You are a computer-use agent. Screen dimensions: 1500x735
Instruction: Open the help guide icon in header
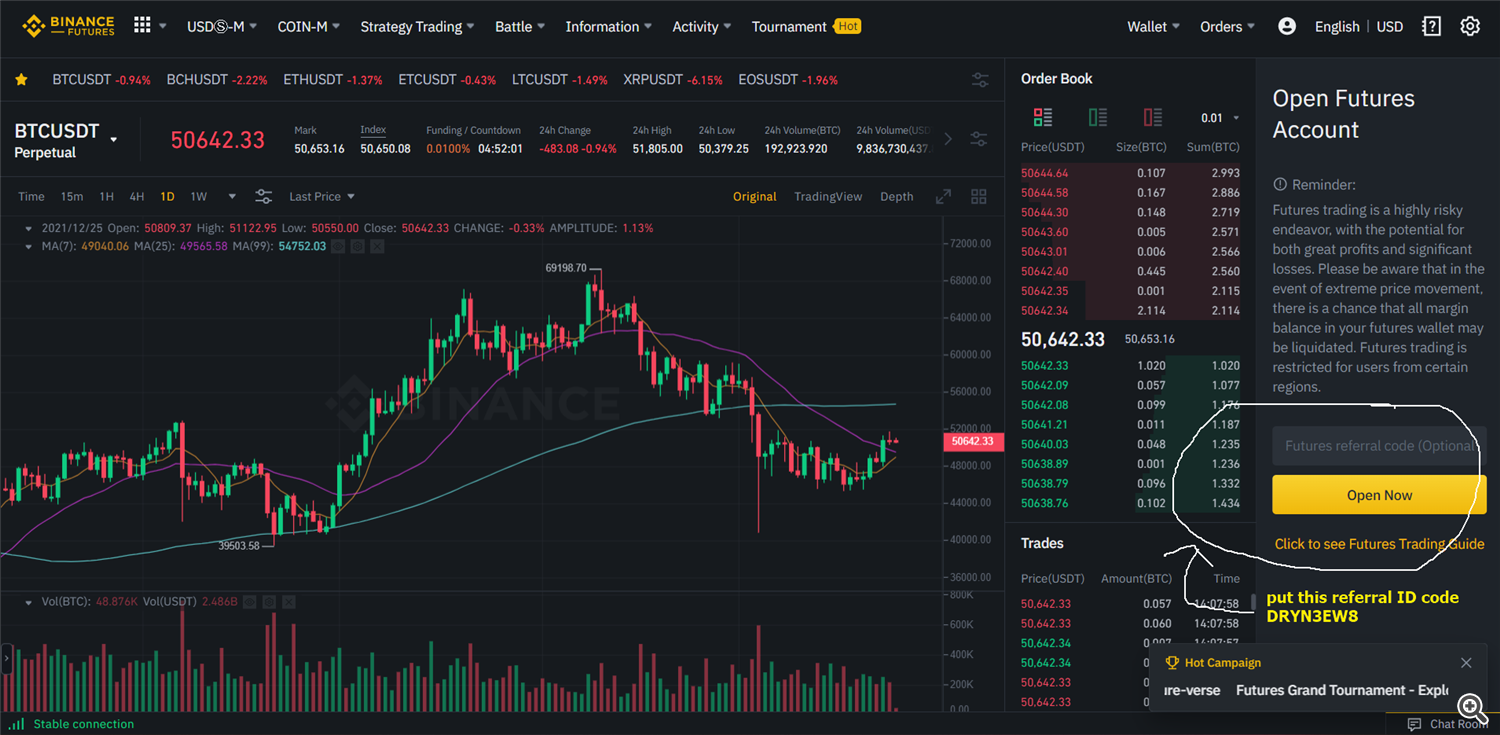1432,27
